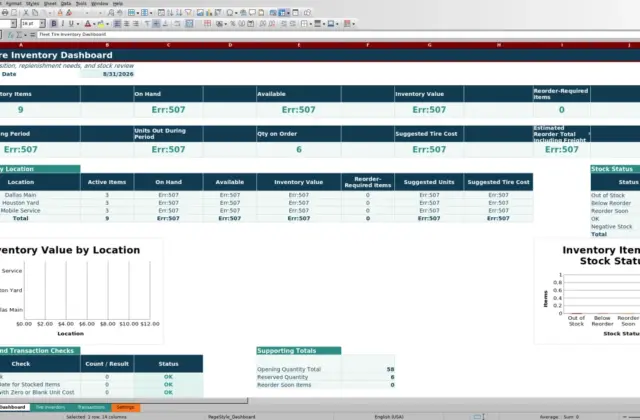Toggle Underline formatting
Image resolution: width=640 pixels, height=420 pixels.
coord(71,24)
